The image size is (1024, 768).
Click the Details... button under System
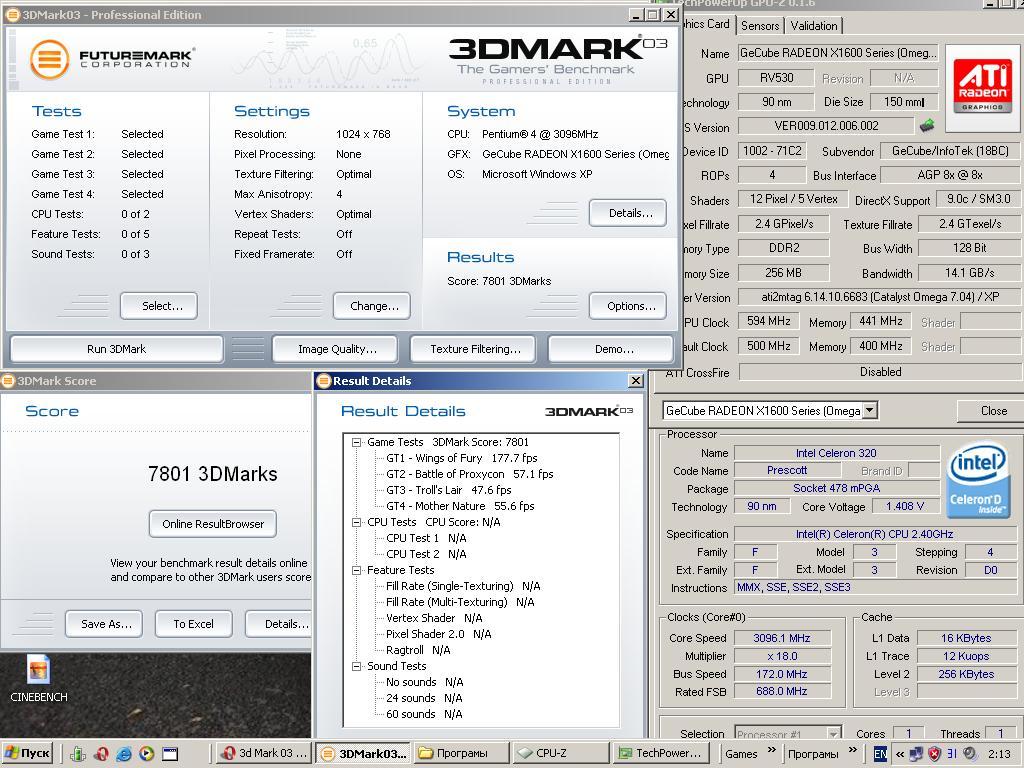tap(628, 213)
